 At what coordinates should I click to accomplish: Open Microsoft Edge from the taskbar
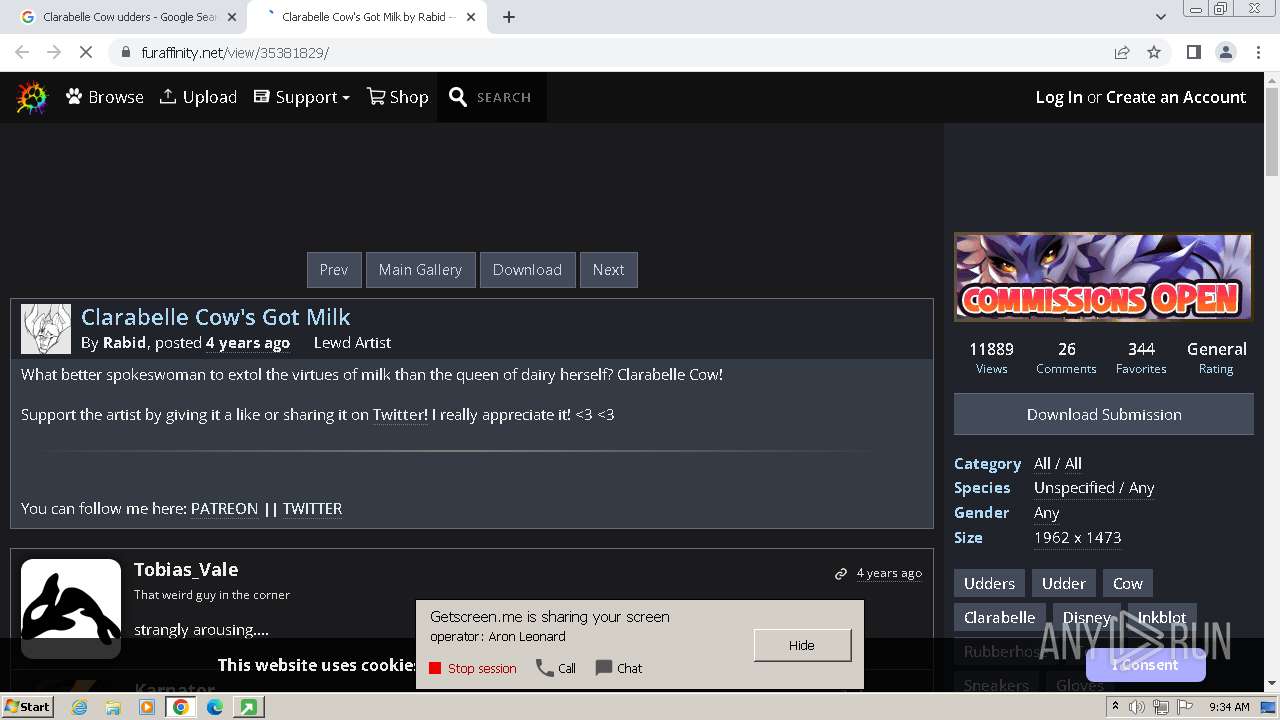[215, 707]
